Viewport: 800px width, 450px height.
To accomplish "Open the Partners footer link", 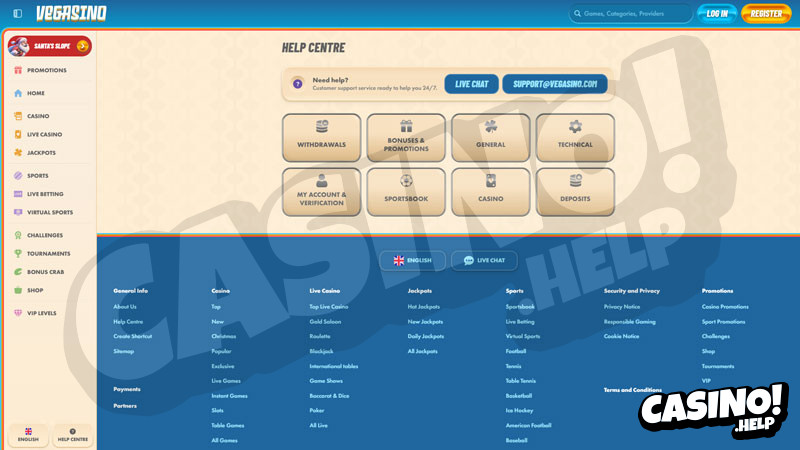I will [125, 406].
